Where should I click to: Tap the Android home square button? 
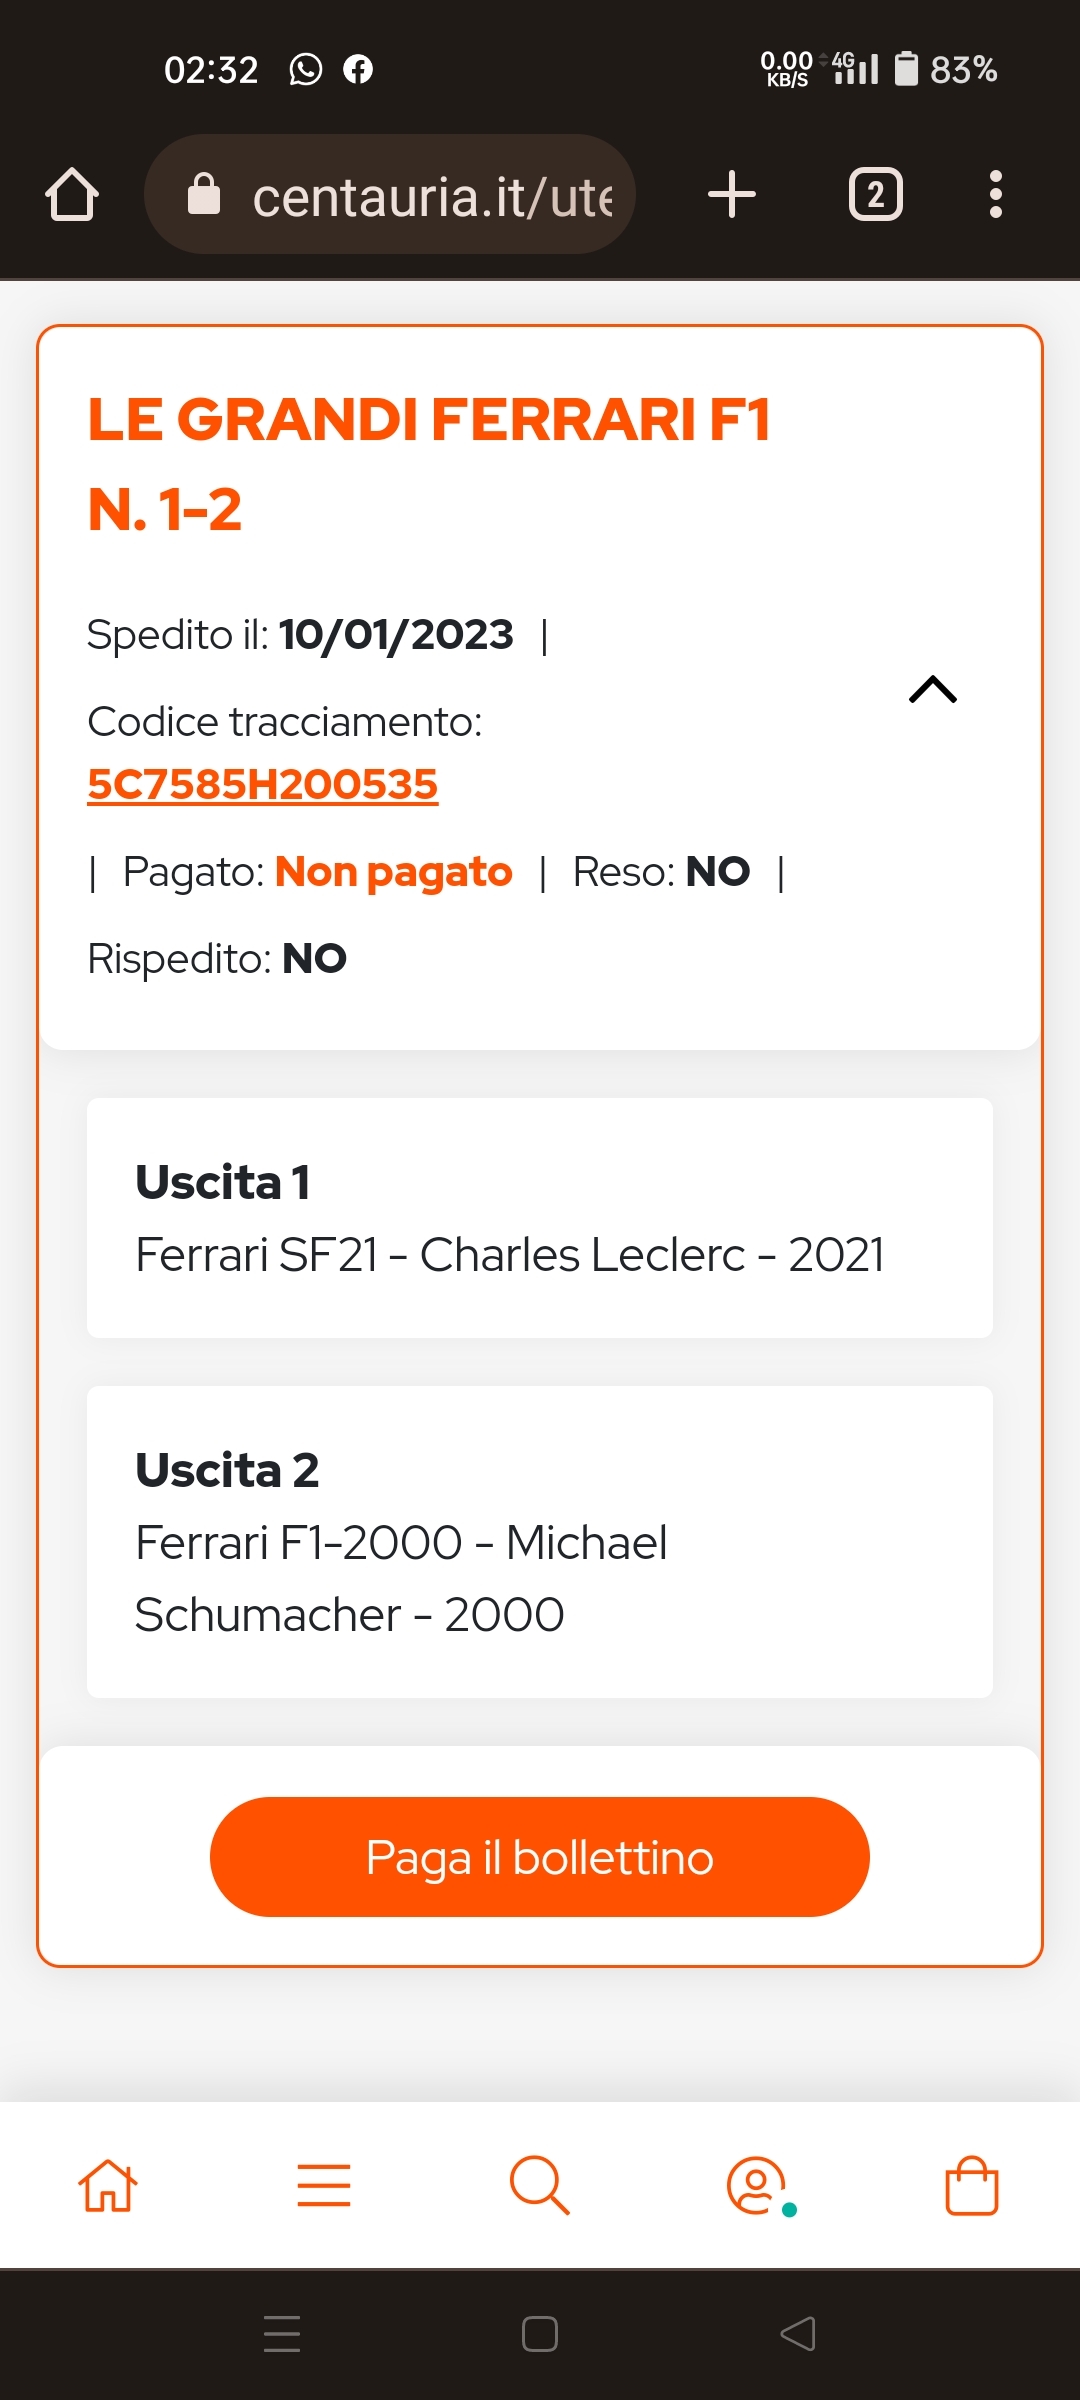click(x=540, y=2334)
